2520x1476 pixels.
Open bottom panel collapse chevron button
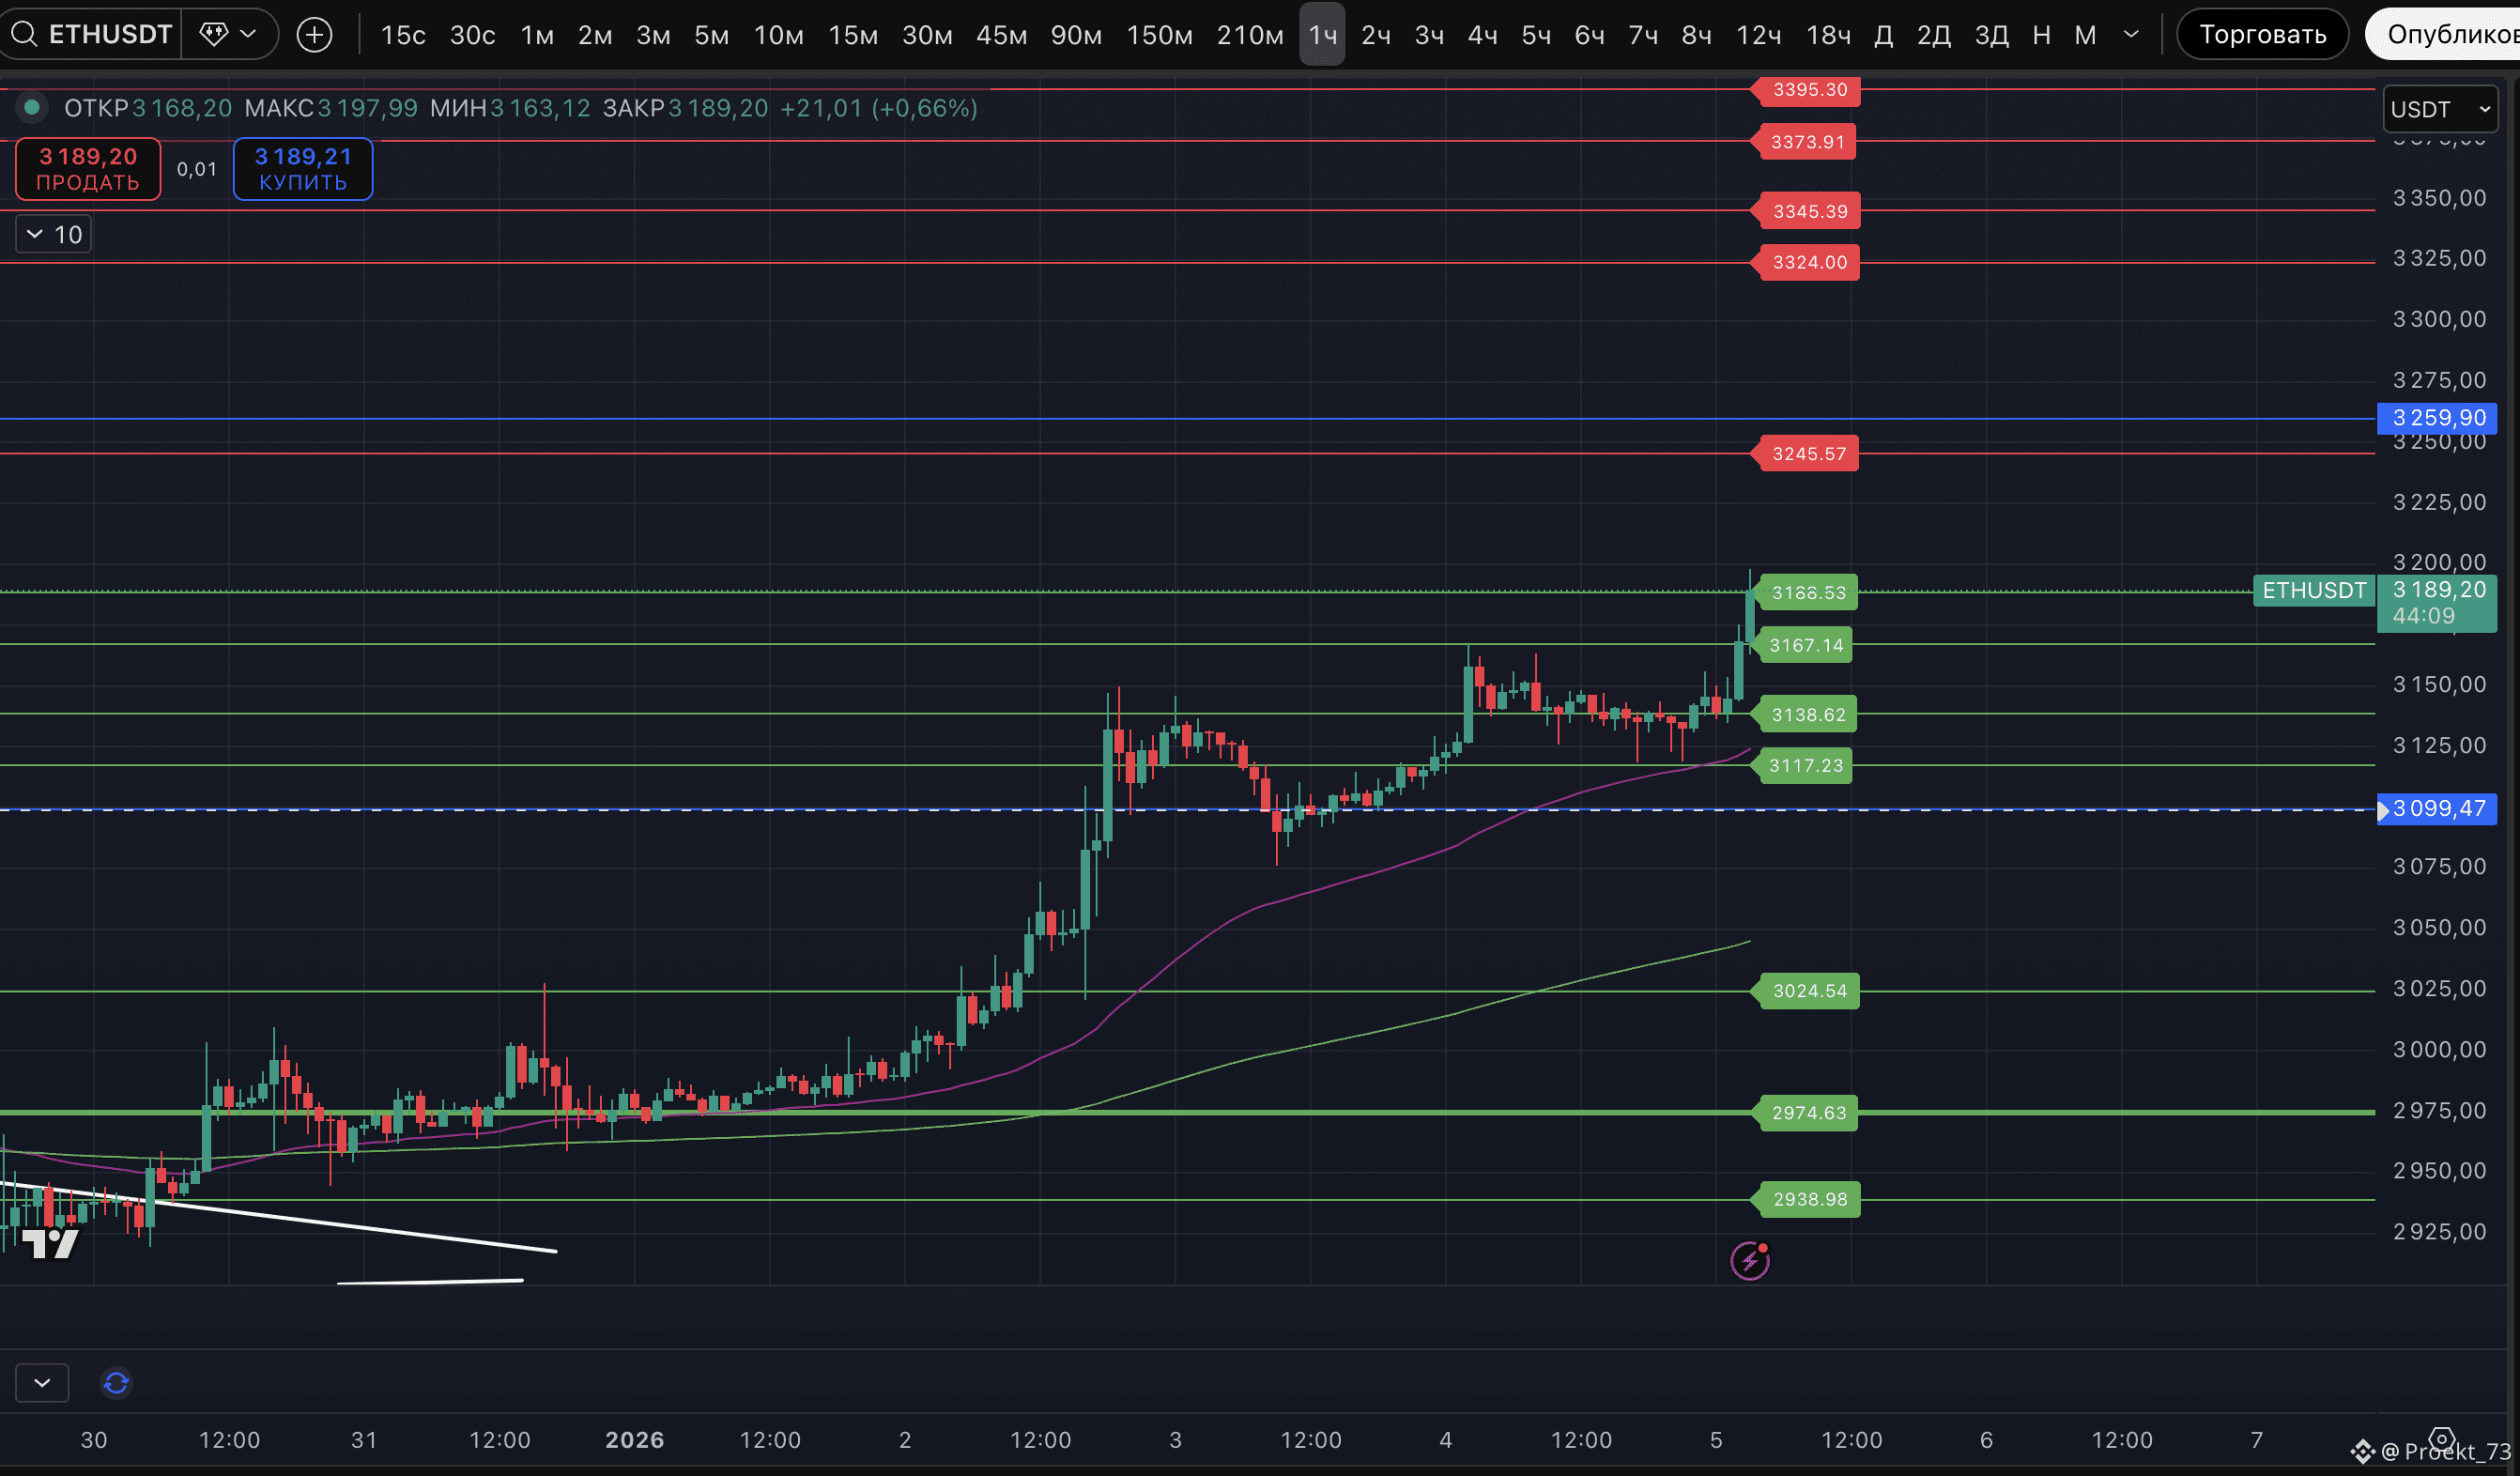click(42, 1382)
